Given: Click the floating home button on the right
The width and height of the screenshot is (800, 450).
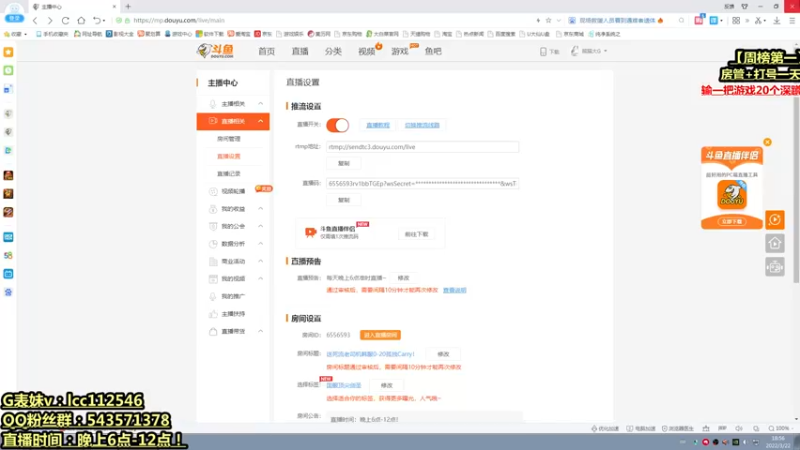Looking at the screenshot, I should point(774,243).
